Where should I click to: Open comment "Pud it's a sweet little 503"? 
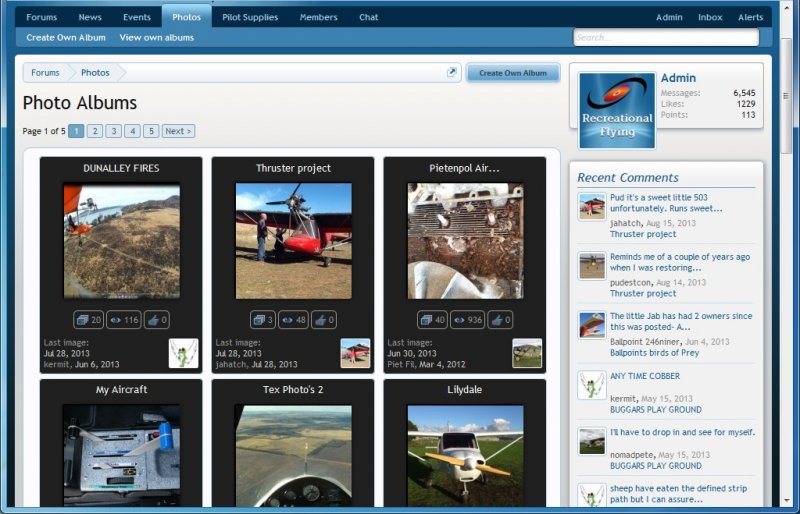pyautogui.click(x=666, y=203)
